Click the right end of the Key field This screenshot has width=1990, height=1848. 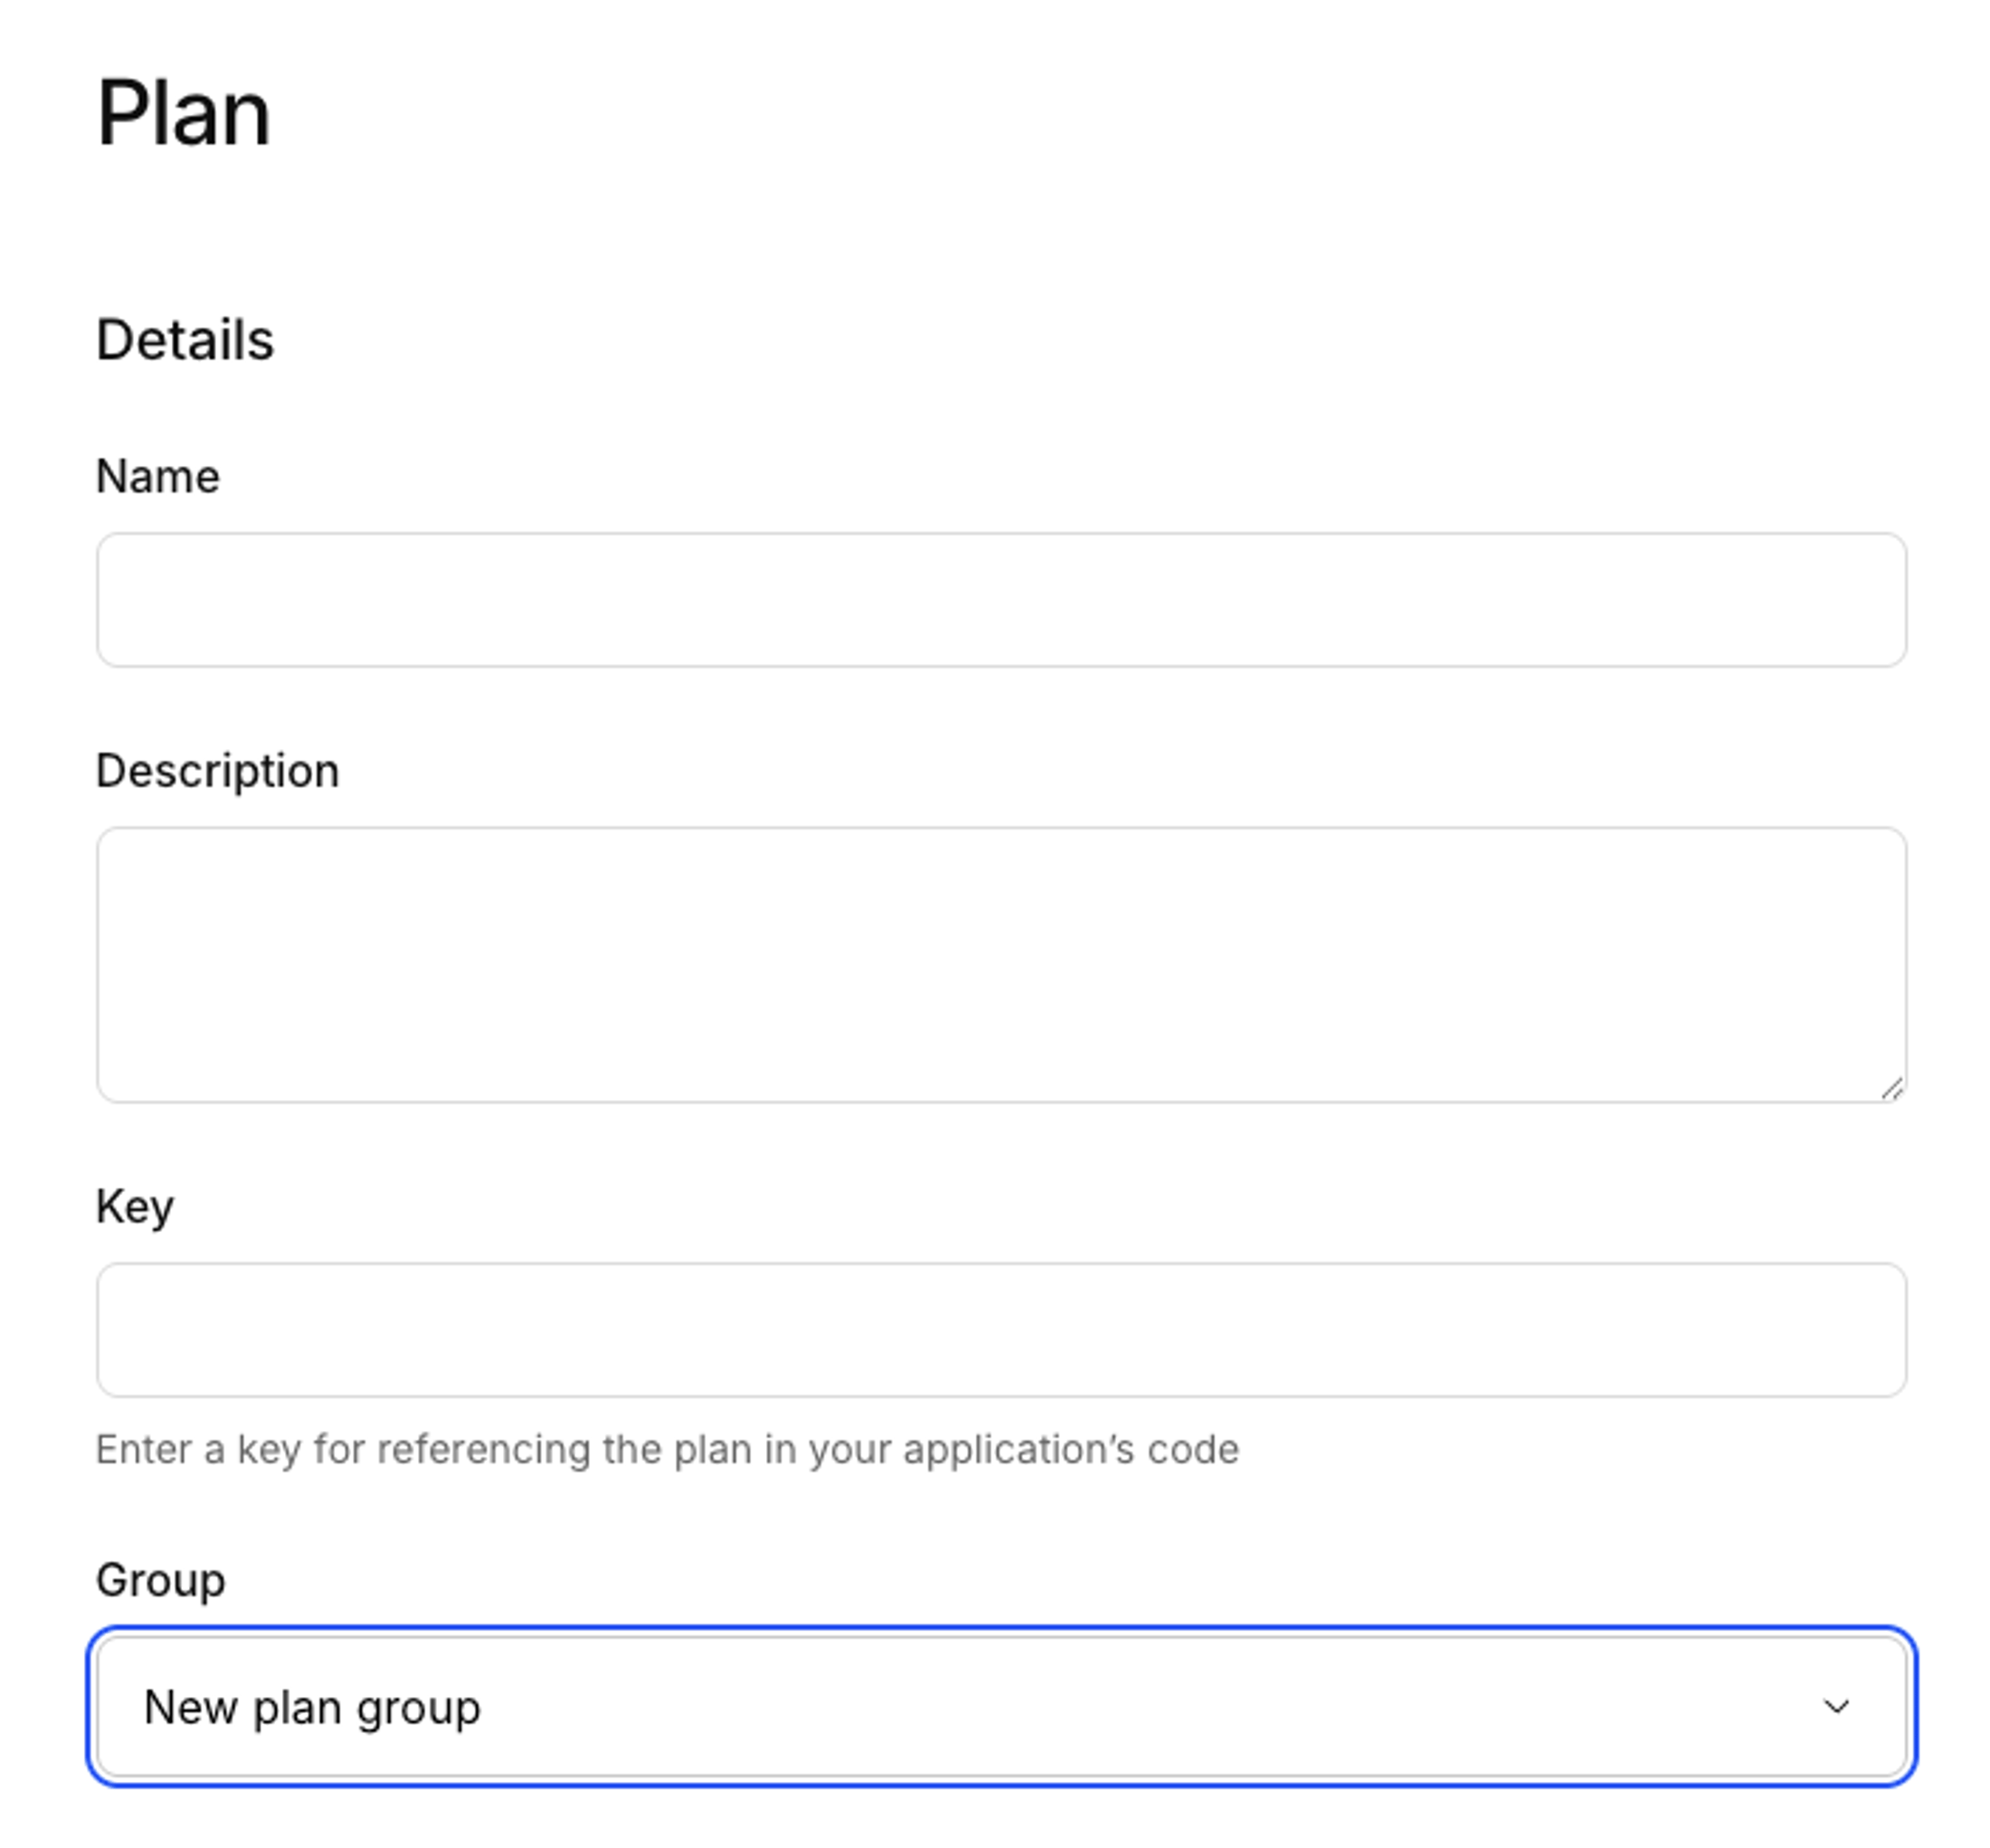pos(1880,1329)
